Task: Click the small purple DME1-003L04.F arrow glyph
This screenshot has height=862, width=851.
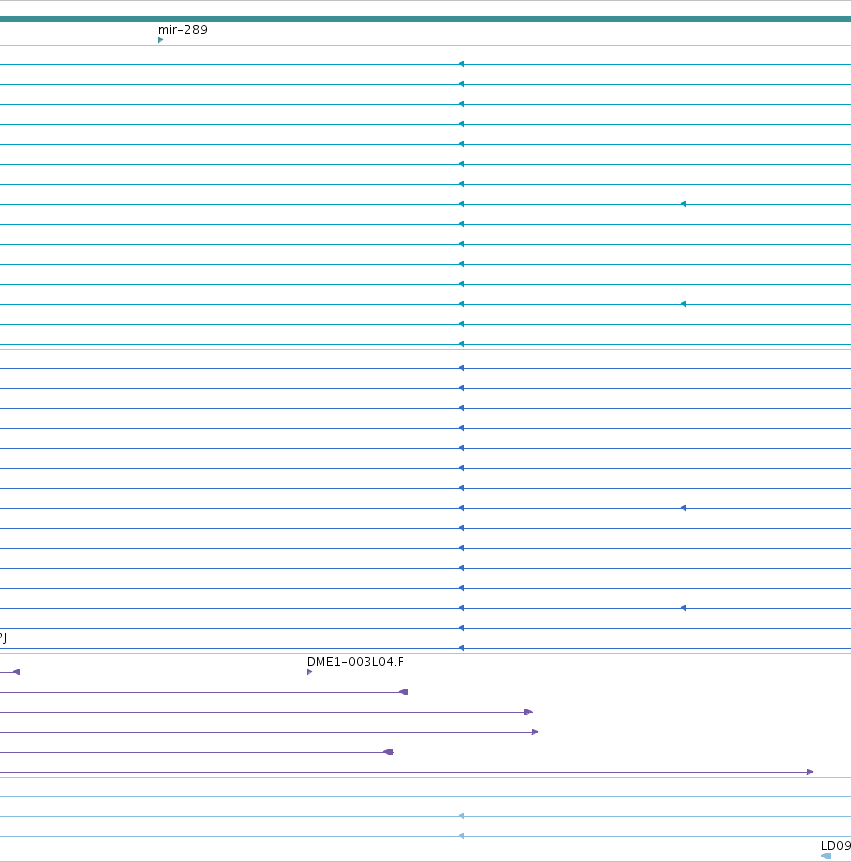Action: pos(310,672)
